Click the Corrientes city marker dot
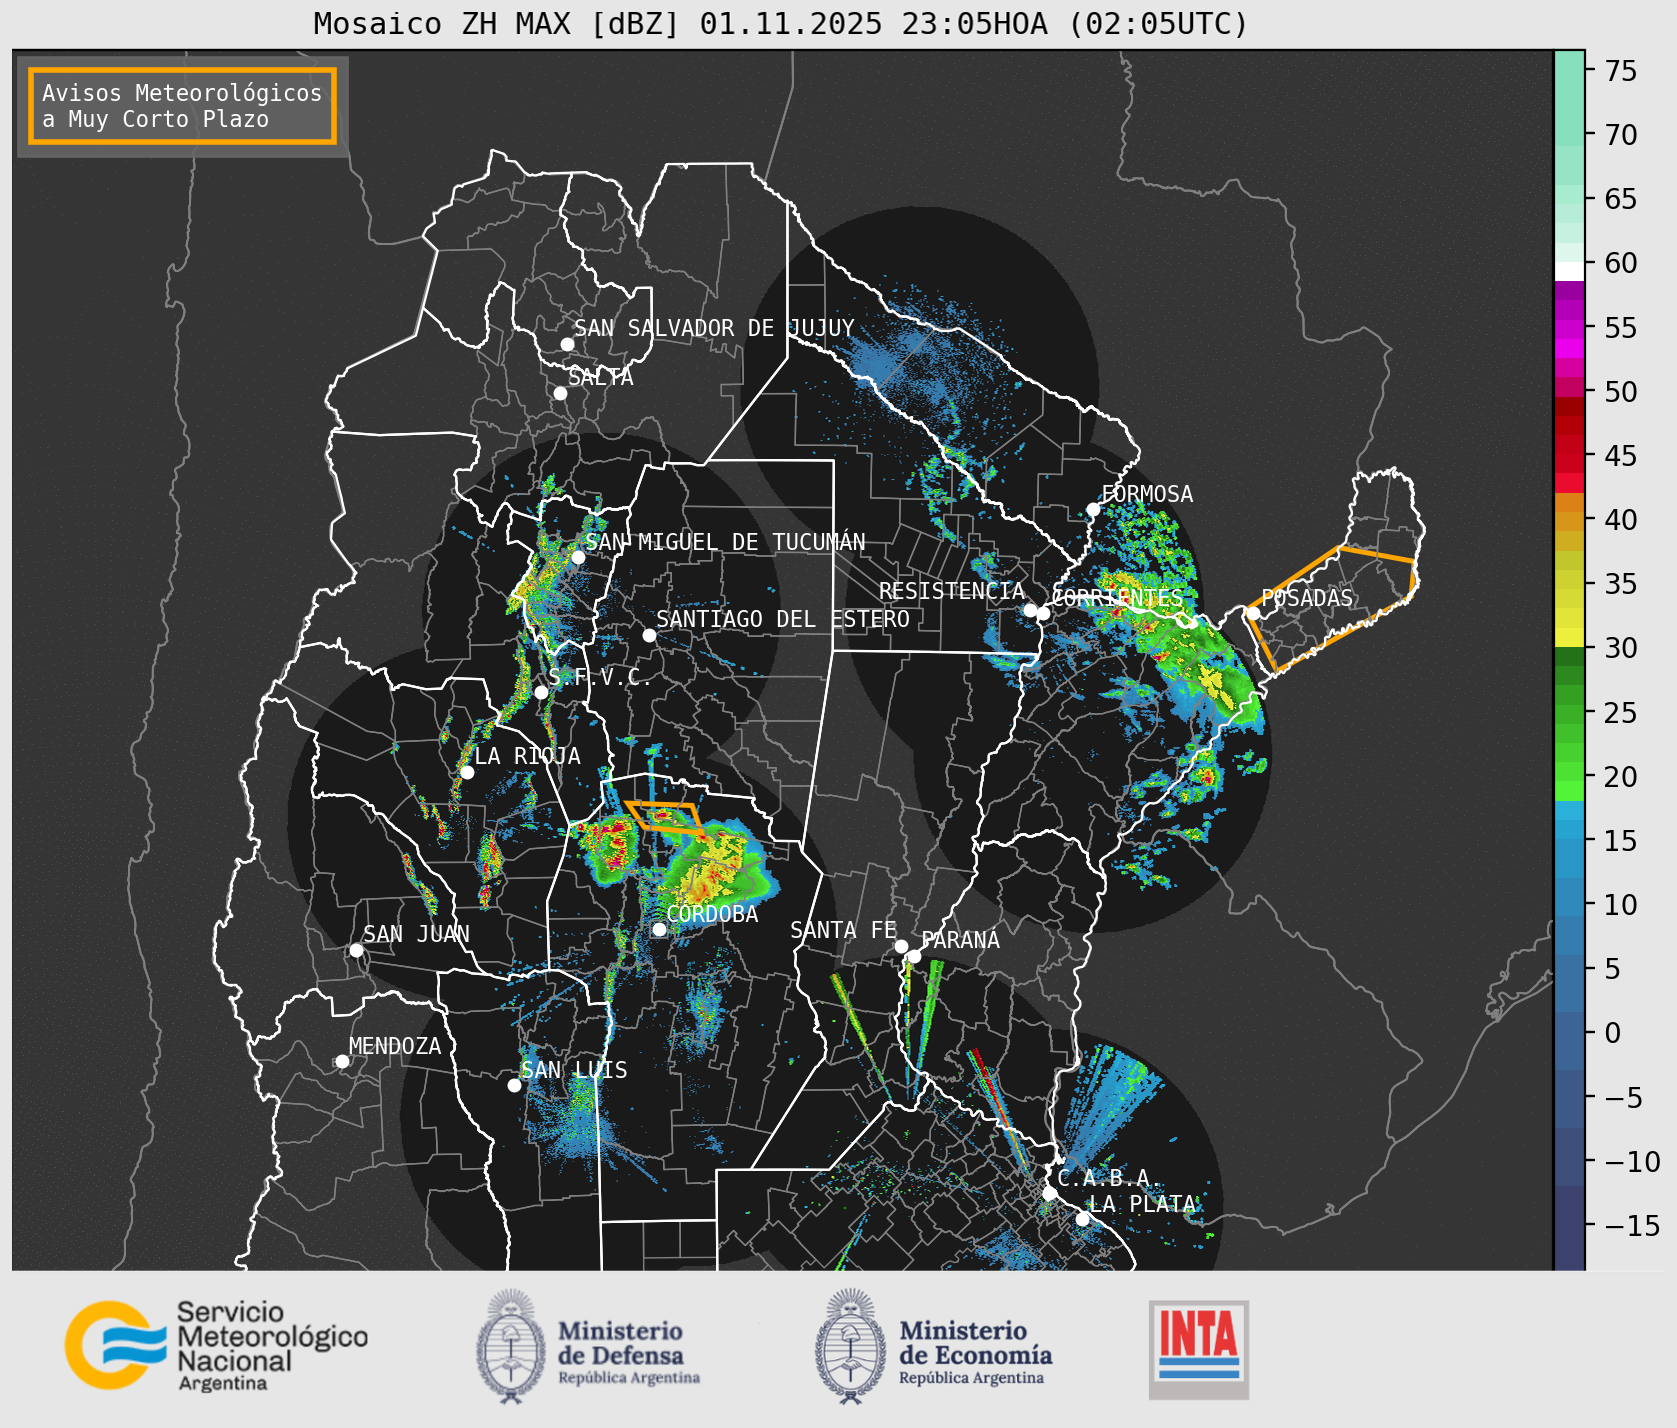1677x1428 pixels. (x=1042, y=613)
